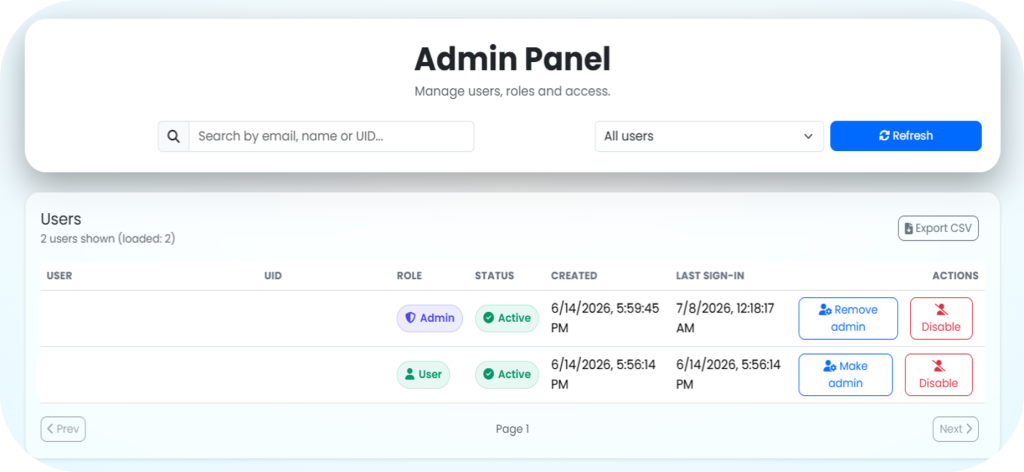Go to previous page with Prev
The image size is (1024, 472).
(63, 429)
